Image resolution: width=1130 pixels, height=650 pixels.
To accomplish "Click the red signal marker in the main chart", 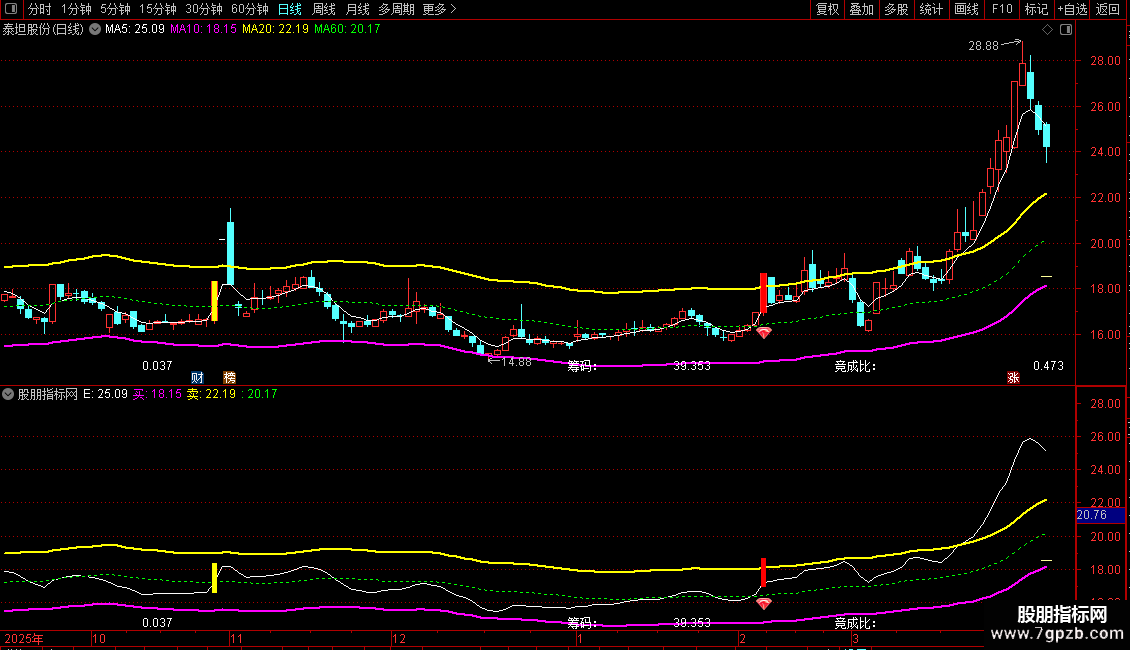I will pos(764,332).
